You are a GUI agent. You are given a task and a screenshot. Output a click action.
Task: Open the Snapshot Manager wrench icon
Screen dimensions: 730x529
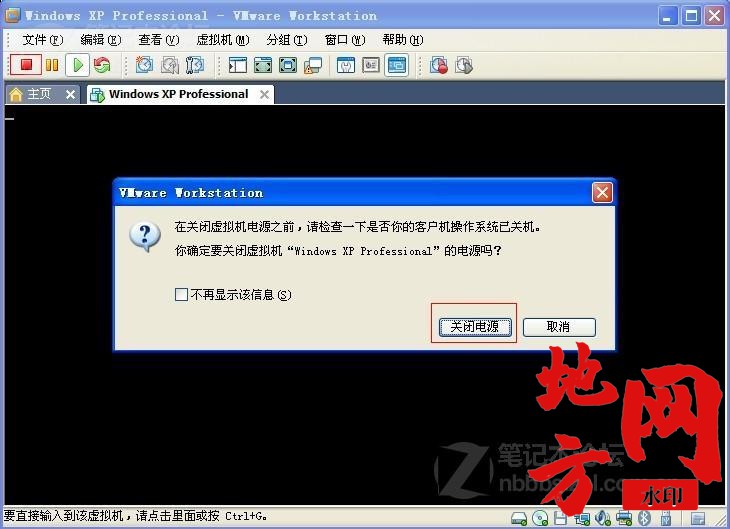click(195, 65)
